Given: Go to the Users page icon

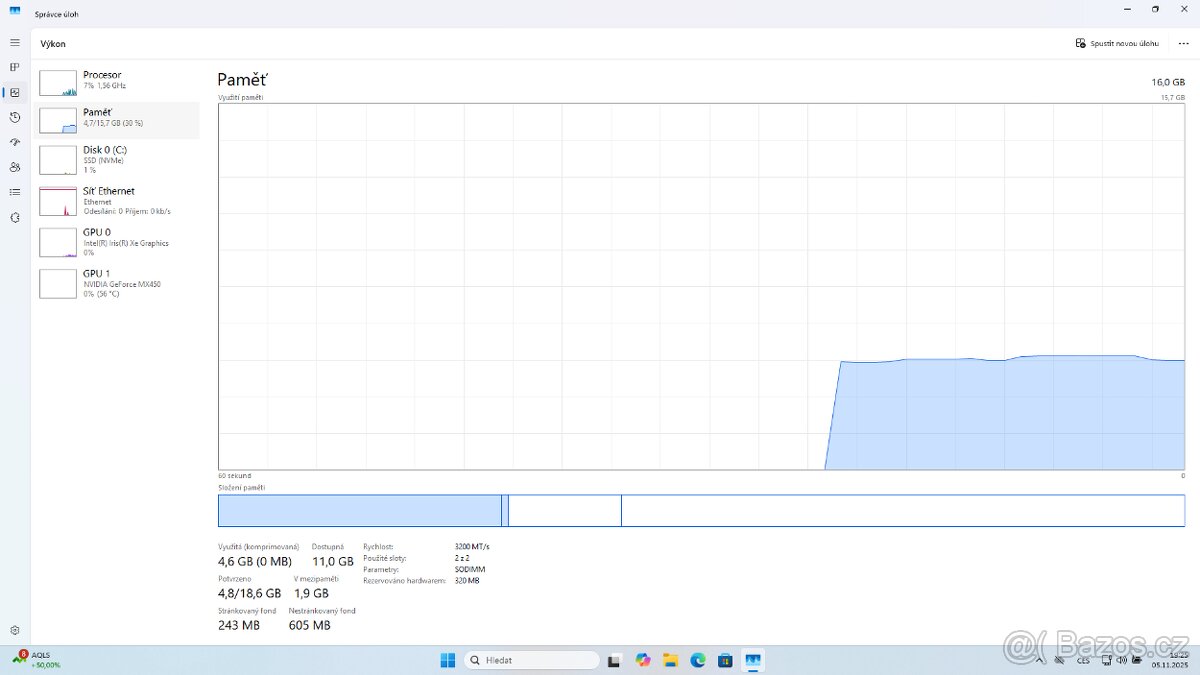Looking at the screenshot, I should click(x=15, y=167).
